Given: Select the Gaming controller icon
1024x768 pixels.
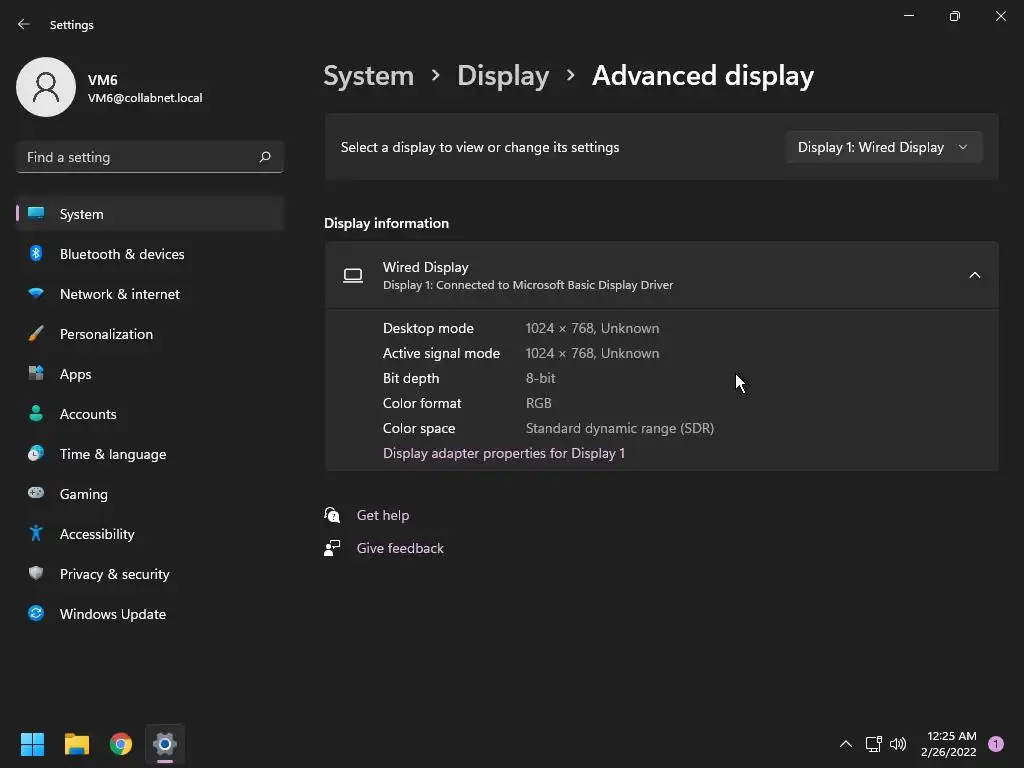Looking at the screenshot, I should coord(36,493).
